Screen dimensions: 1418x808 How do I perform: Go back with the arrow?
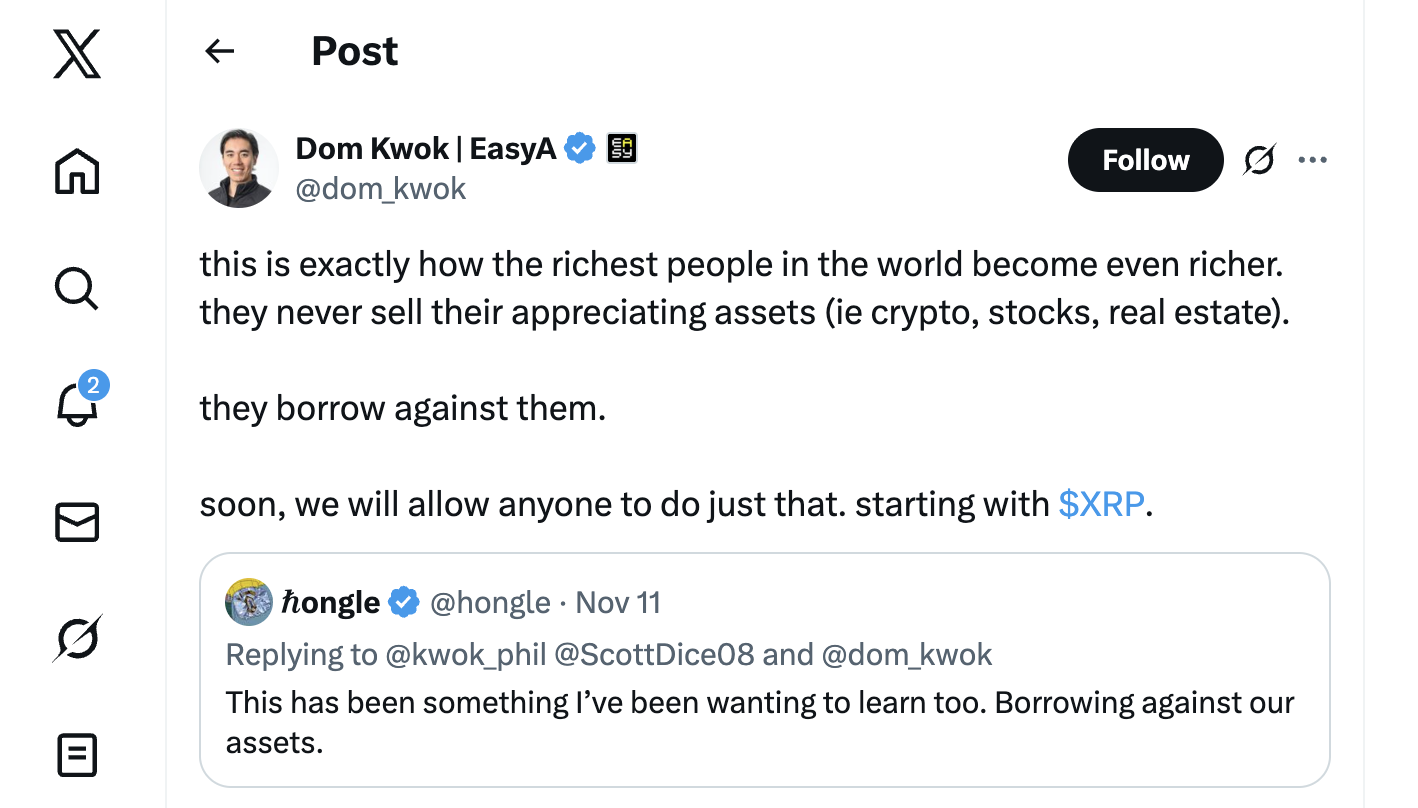click(x=219, y=51)
